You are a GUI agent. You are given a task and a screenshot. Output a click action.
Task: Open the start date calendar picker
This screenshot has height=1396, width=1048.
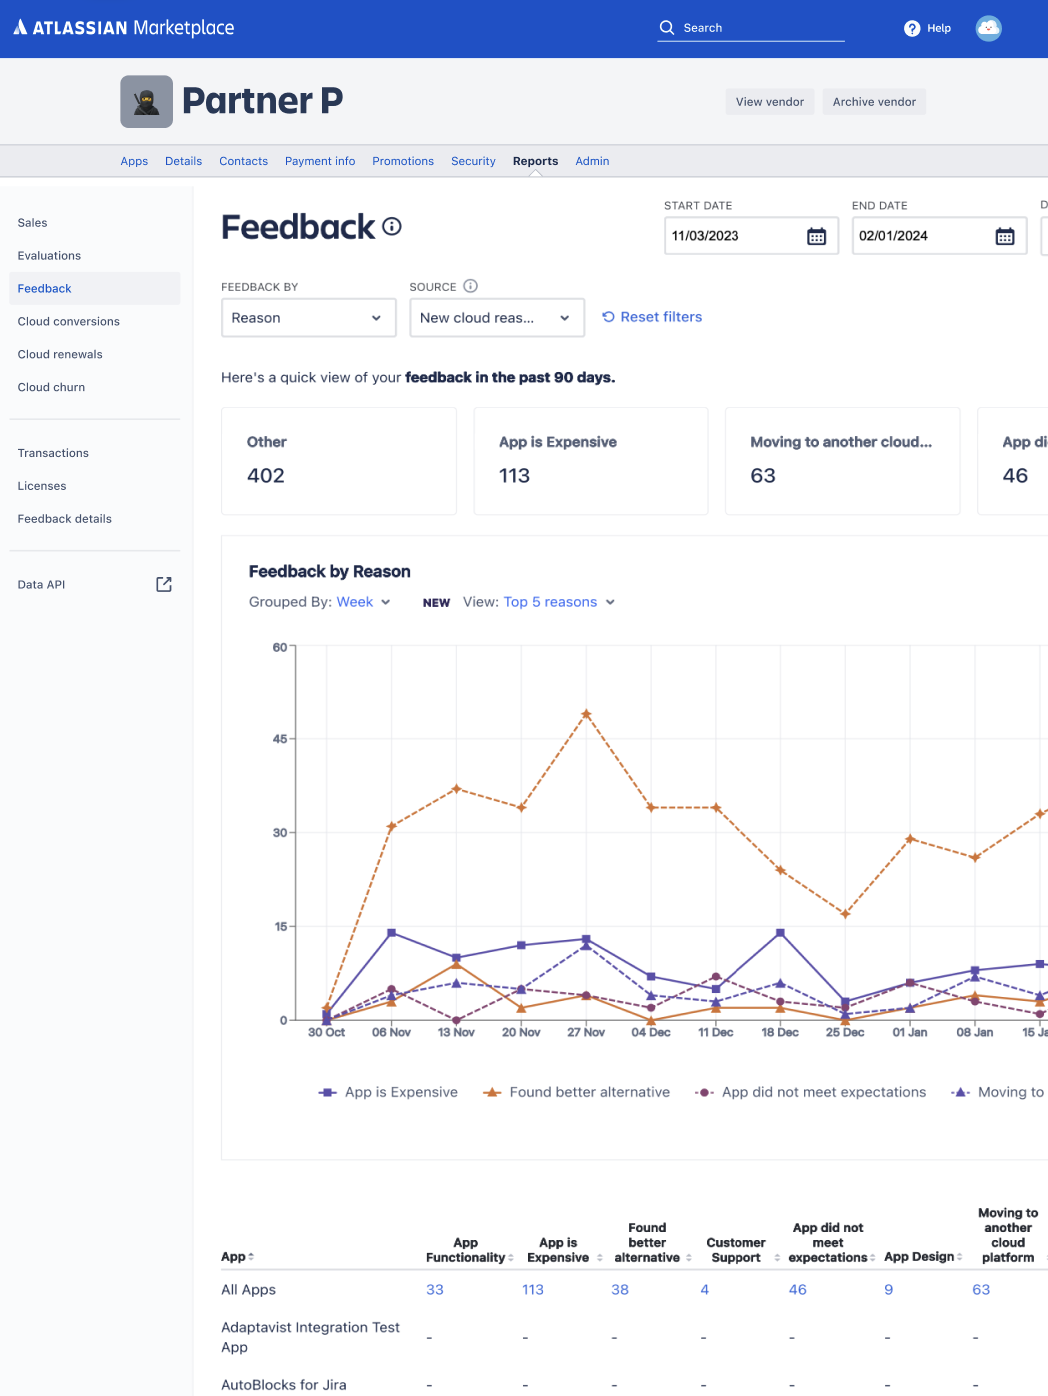(x=818, y=236)
